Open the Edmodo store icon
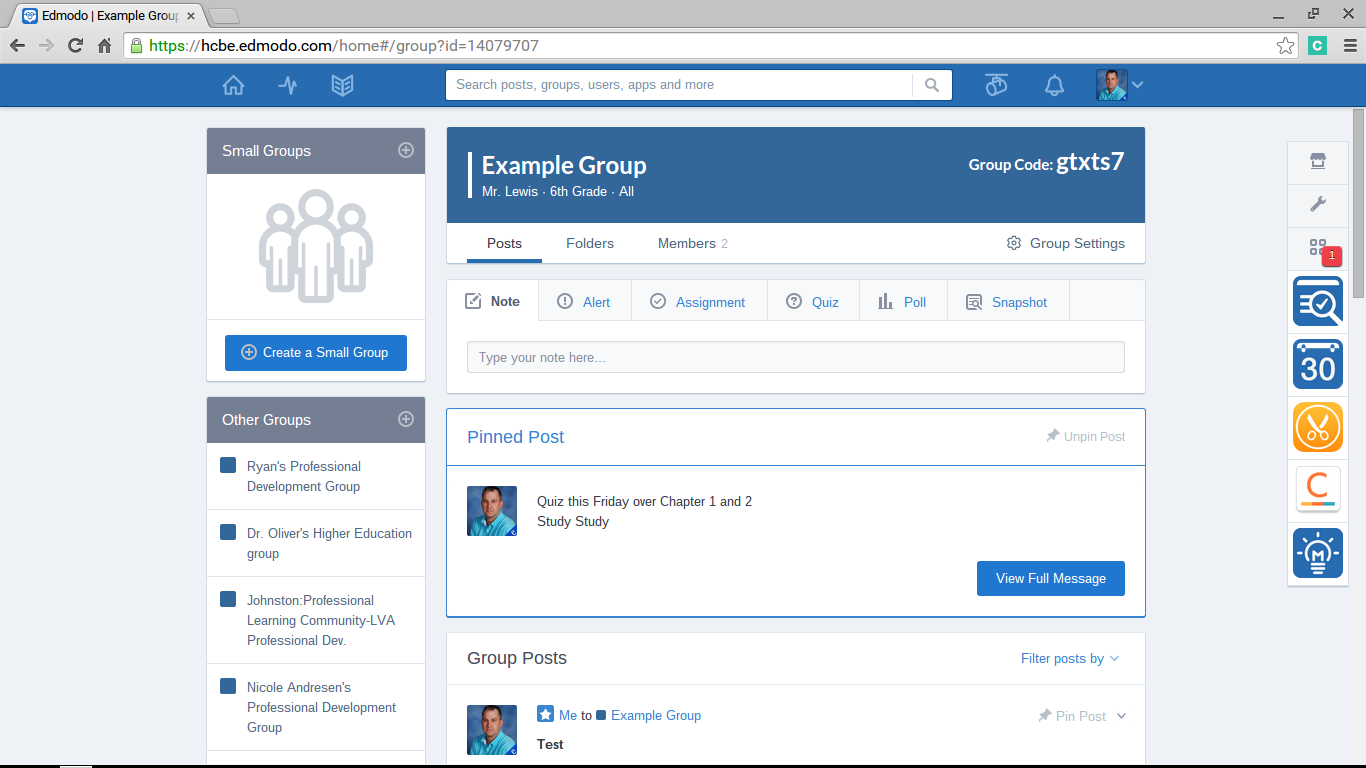 click(1317, 162)
